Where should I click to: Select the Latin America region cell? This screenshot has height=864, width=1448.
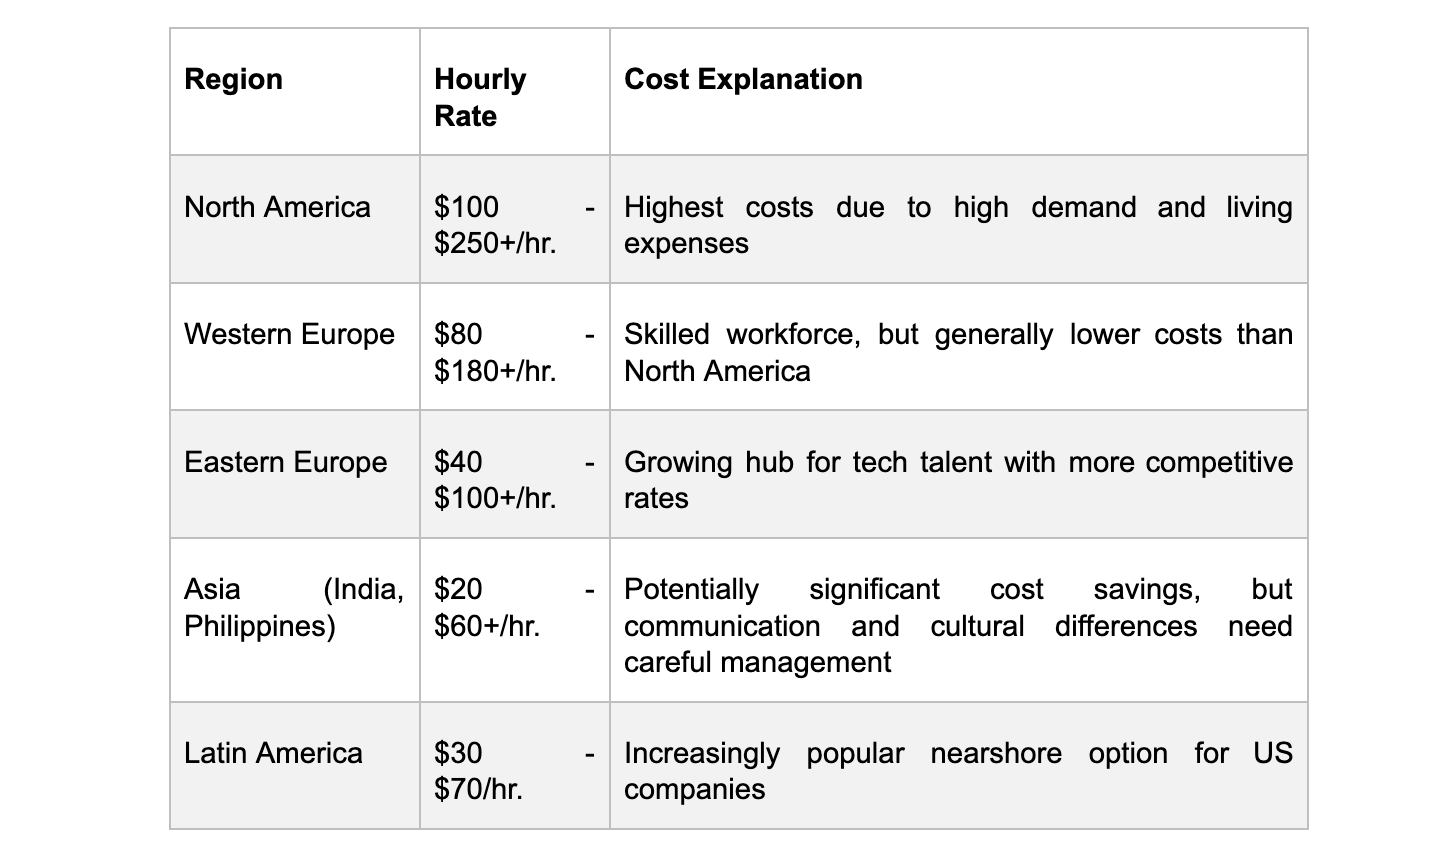[273, 753]
